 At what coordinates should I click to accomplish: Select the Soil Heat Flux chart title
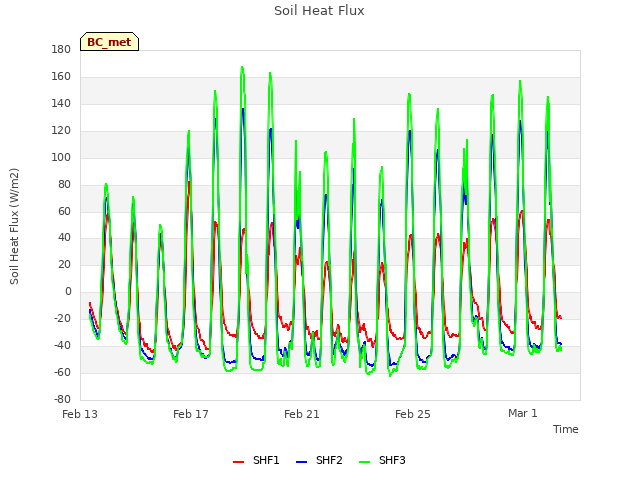319,11
